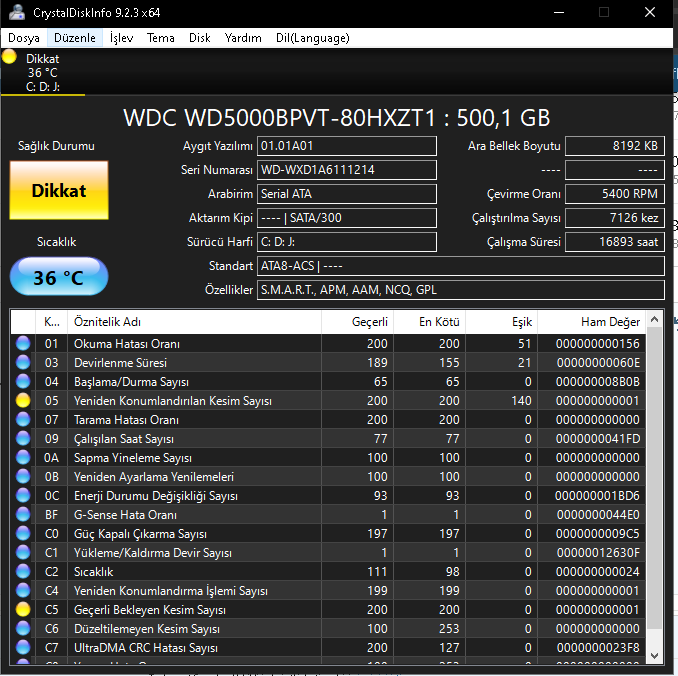This screenshot has height=676, width=678.
Task: Click the Çalışma Süresi field 16893 saat
Action: 615,242
